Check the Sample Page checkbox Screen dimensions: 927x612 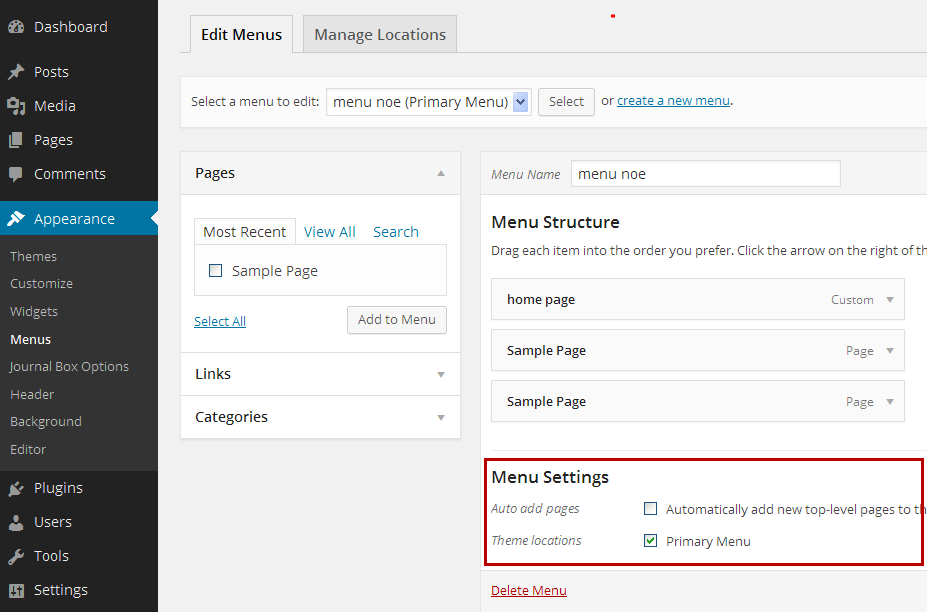pyautogui.click(x=215, y=271)
